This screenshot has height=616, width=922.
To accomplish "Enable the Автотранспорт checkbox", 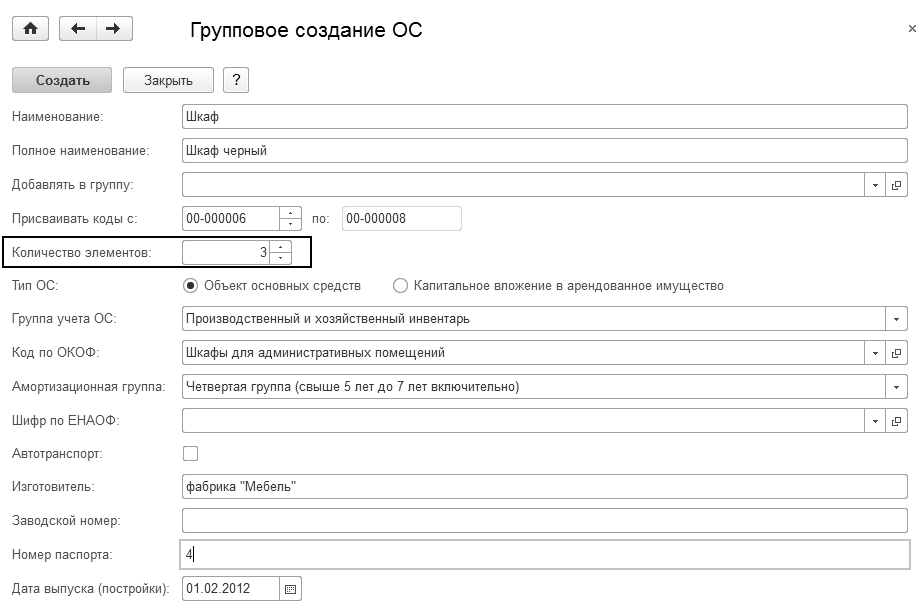I will coord(191,454).
